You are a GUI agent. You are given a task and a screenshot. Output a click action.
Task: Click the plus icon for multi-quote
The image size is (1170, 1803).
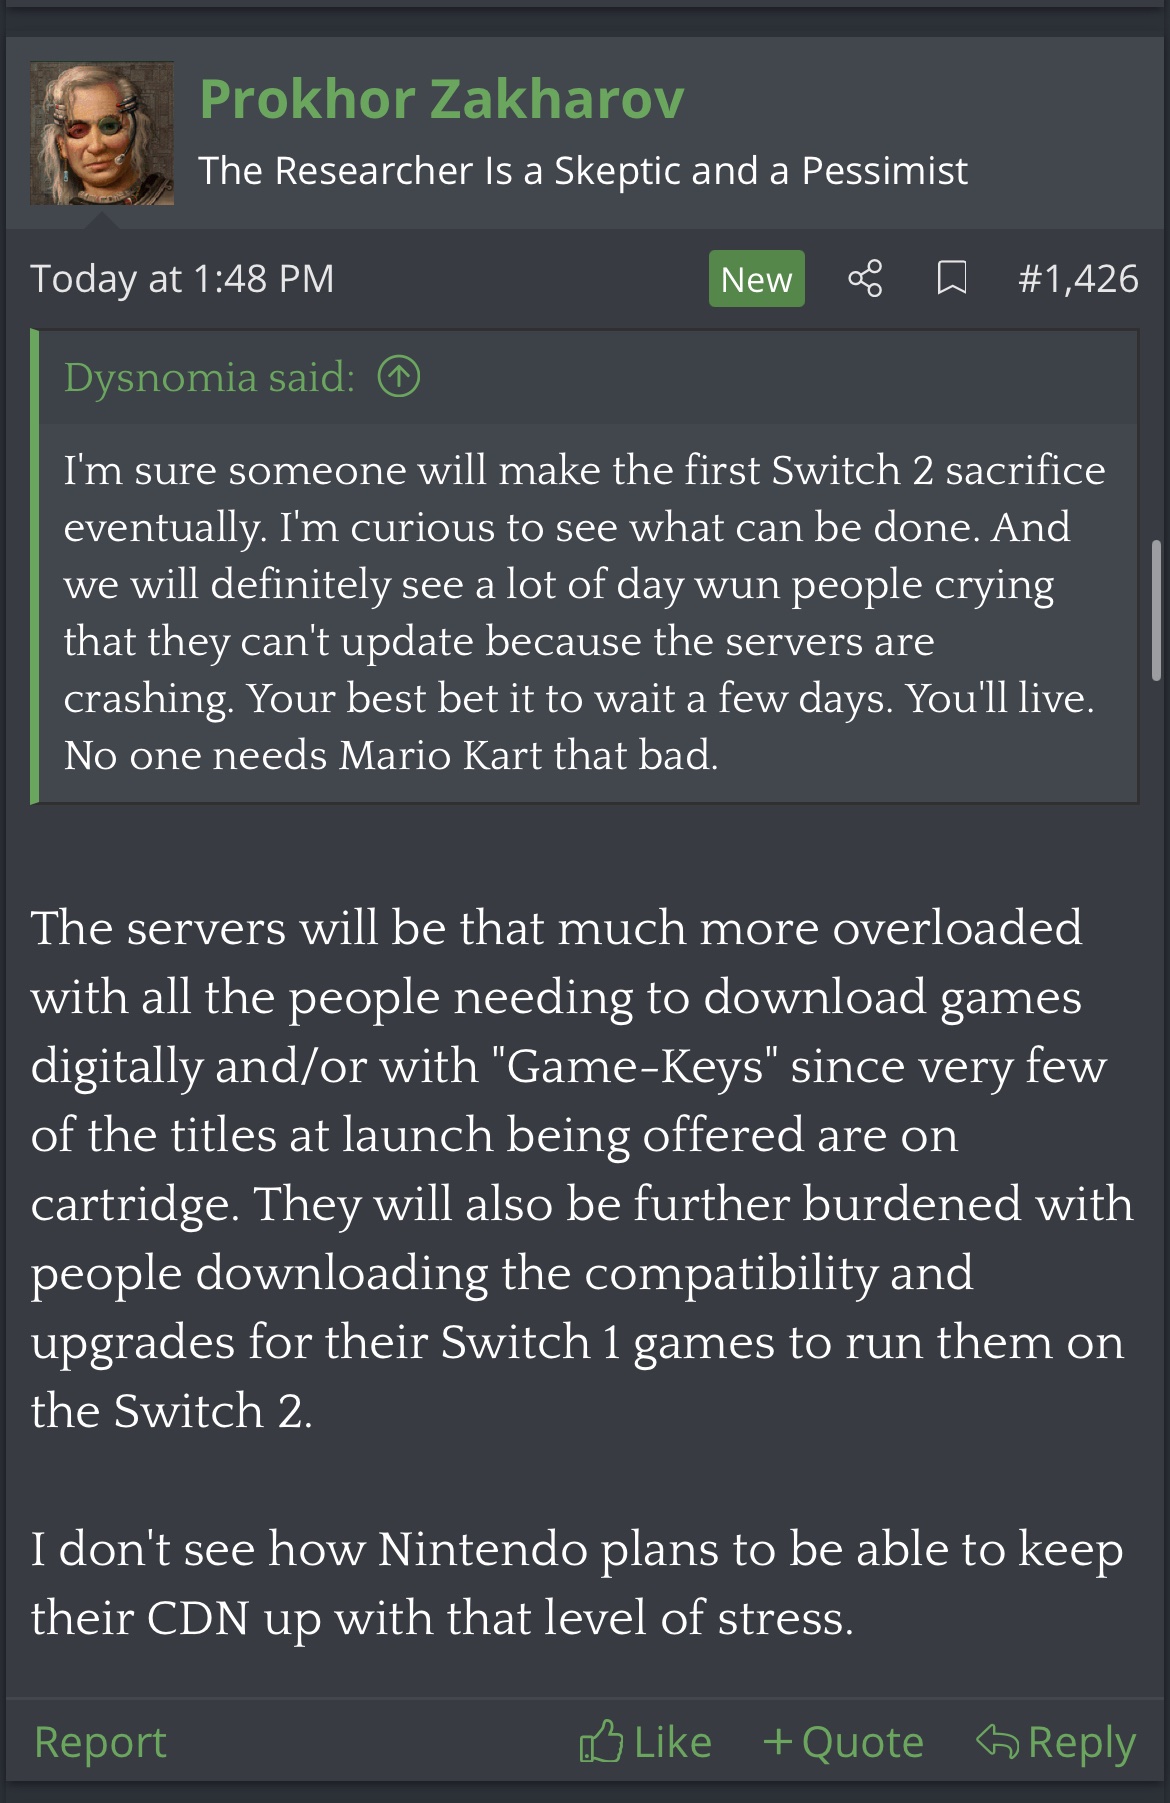tap(778, 1742)
